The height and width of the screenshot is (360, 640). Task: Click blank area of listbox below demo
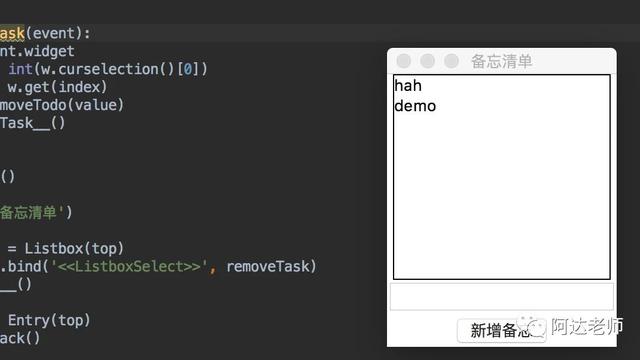tap(502, 196)
